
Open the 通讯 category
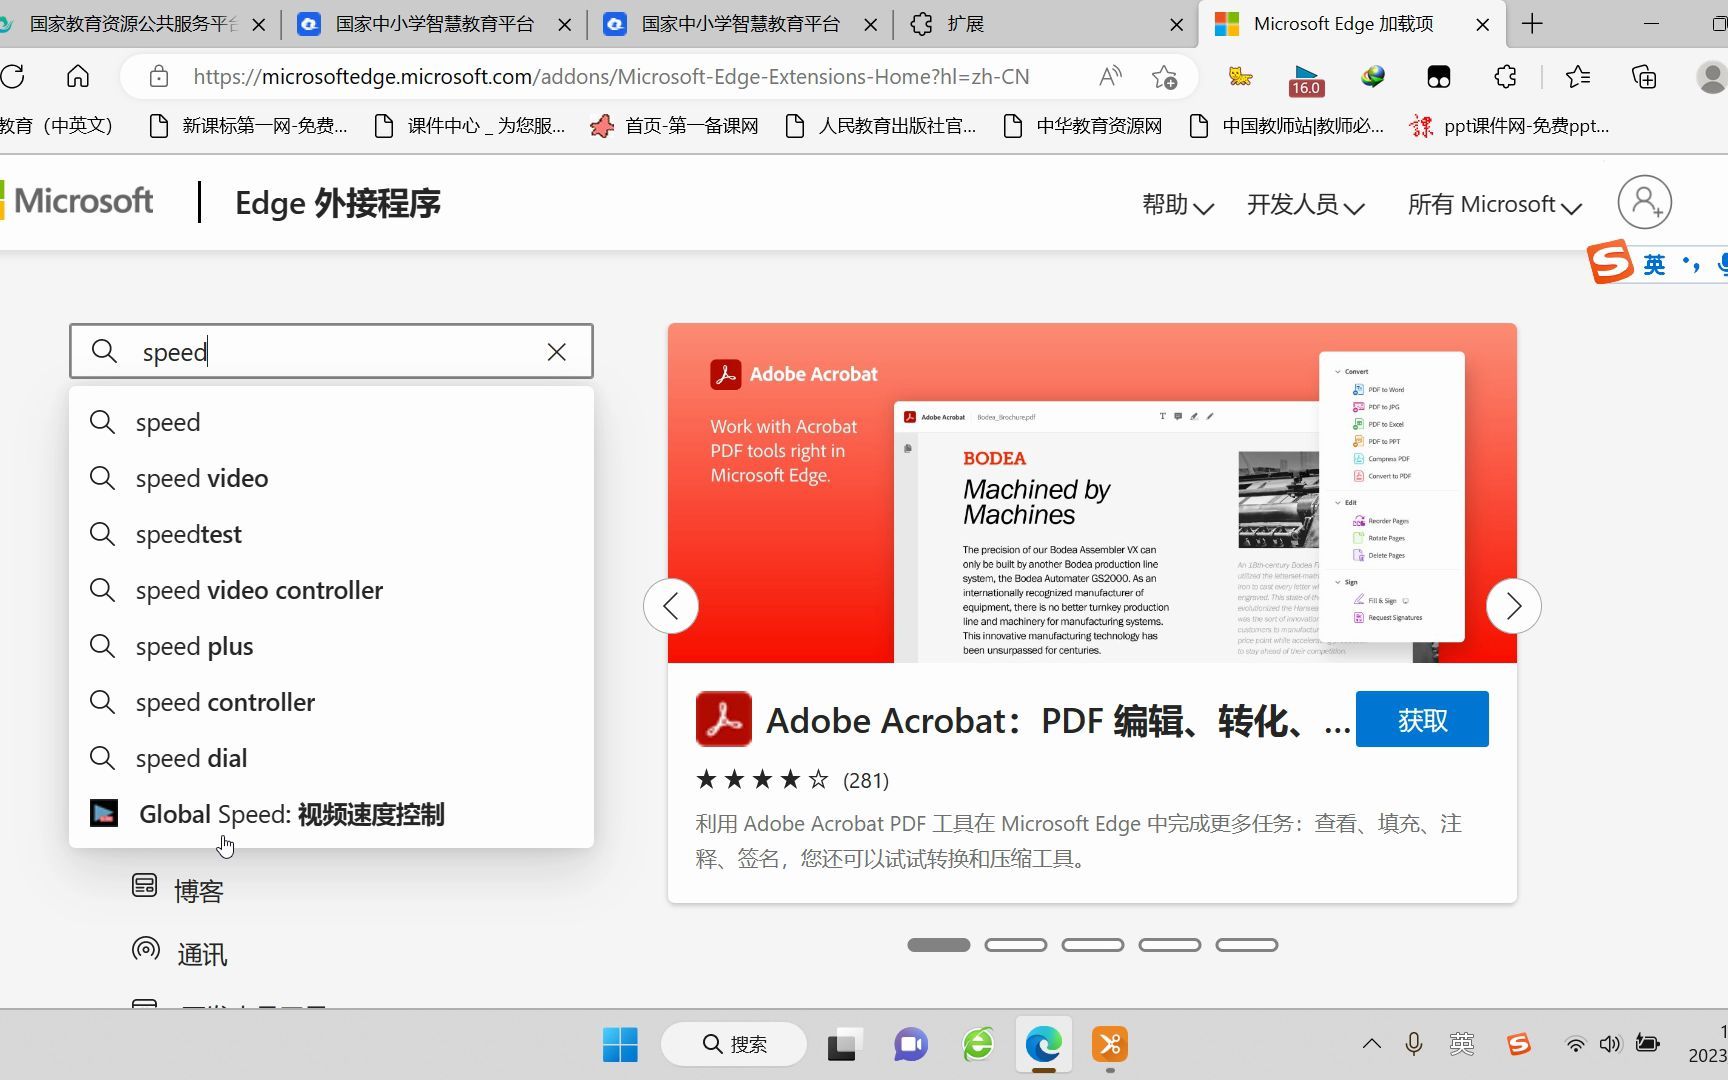coord(180,953)
